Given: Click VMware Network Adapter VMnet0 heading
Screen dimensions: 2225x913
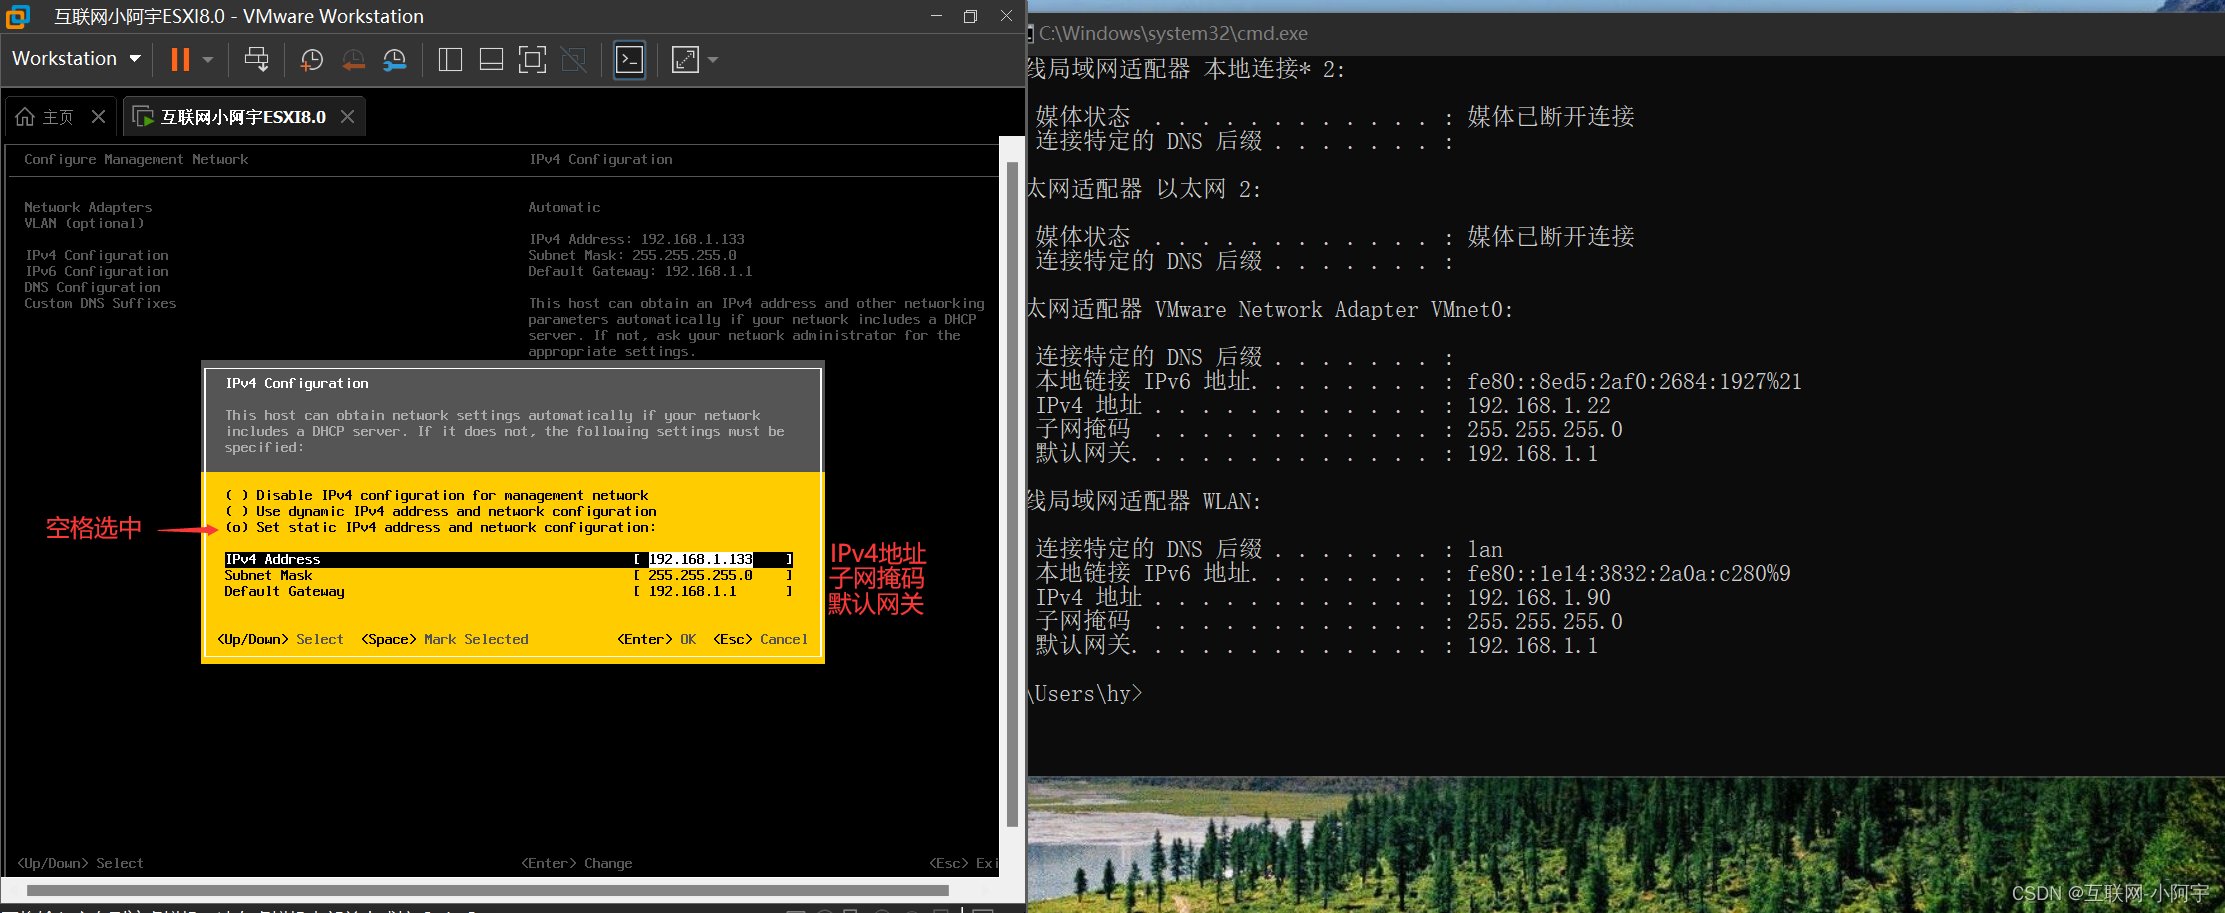Looking at the screenshot, I should tap(1270, 309).
